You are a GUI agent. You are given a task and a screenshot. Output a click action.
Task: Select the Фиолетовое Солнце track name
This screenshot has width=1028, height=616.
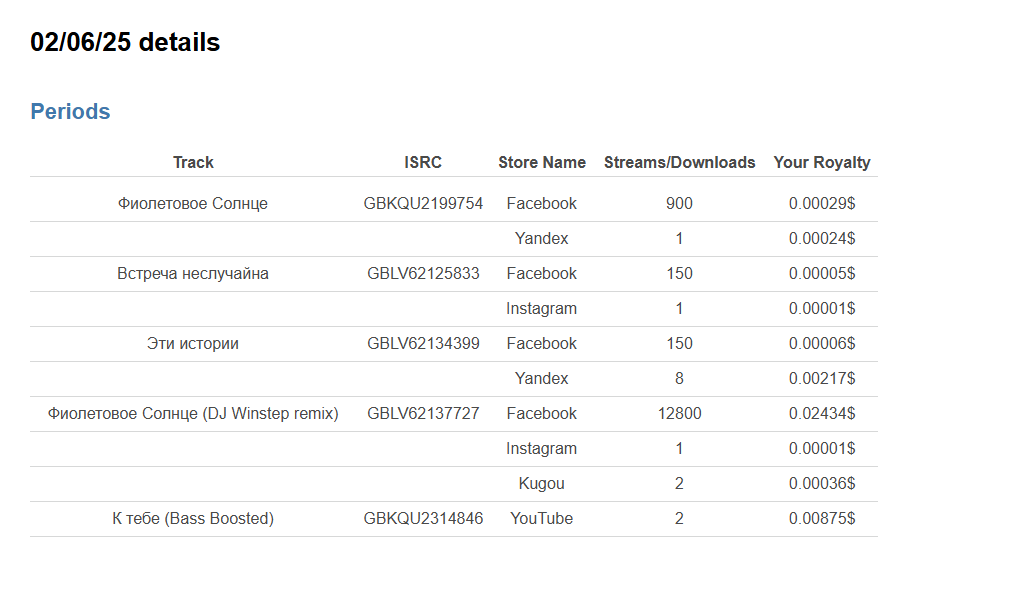pos(193,204)
